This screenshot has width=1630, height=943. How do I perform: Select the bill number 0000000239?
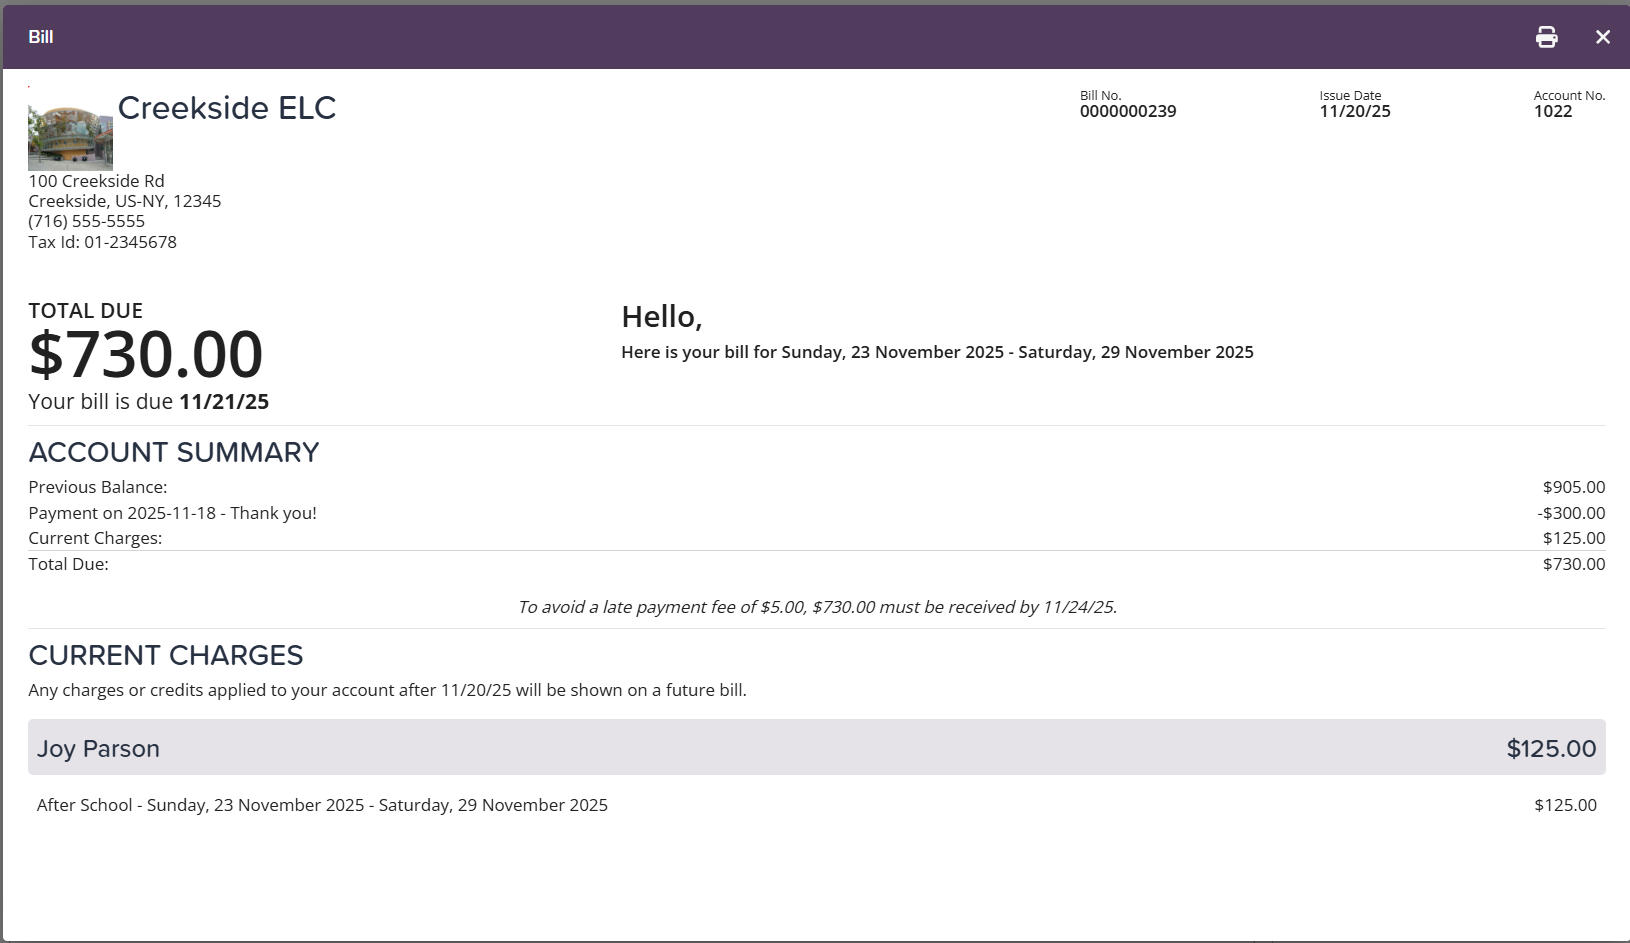[x=1127, y=111]
